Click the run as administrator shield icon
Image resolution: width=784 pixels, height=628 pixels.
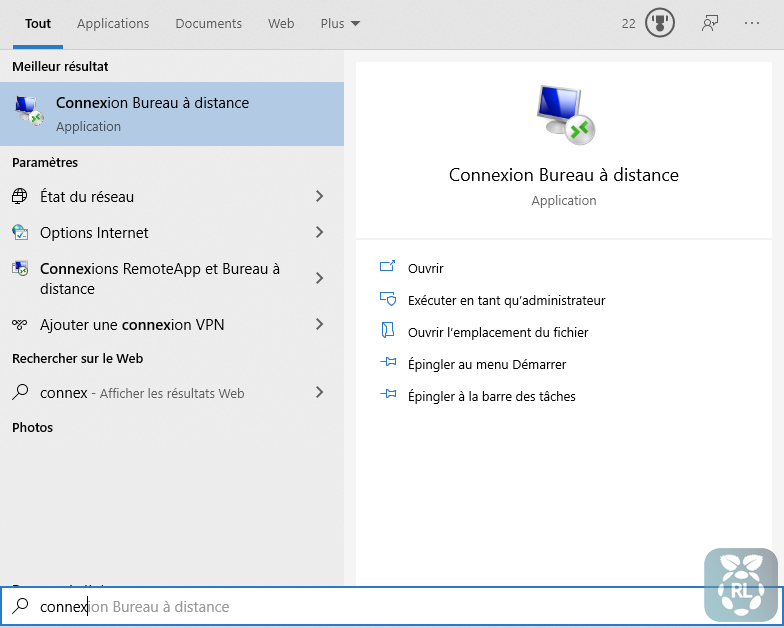coord(388,298)
